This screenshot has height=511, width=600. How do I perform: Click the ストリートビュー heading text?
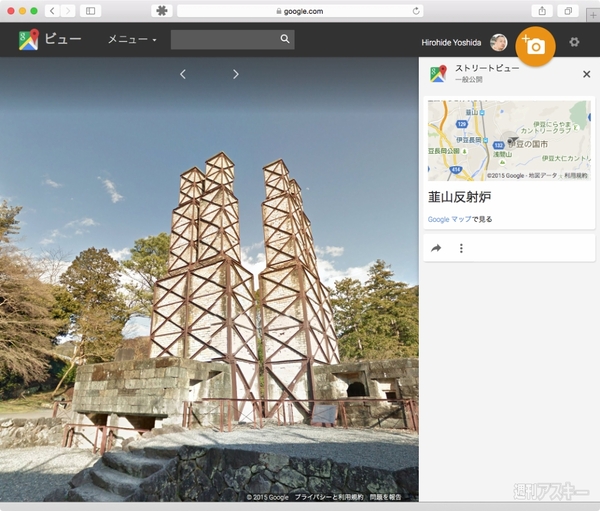point(487,69)
